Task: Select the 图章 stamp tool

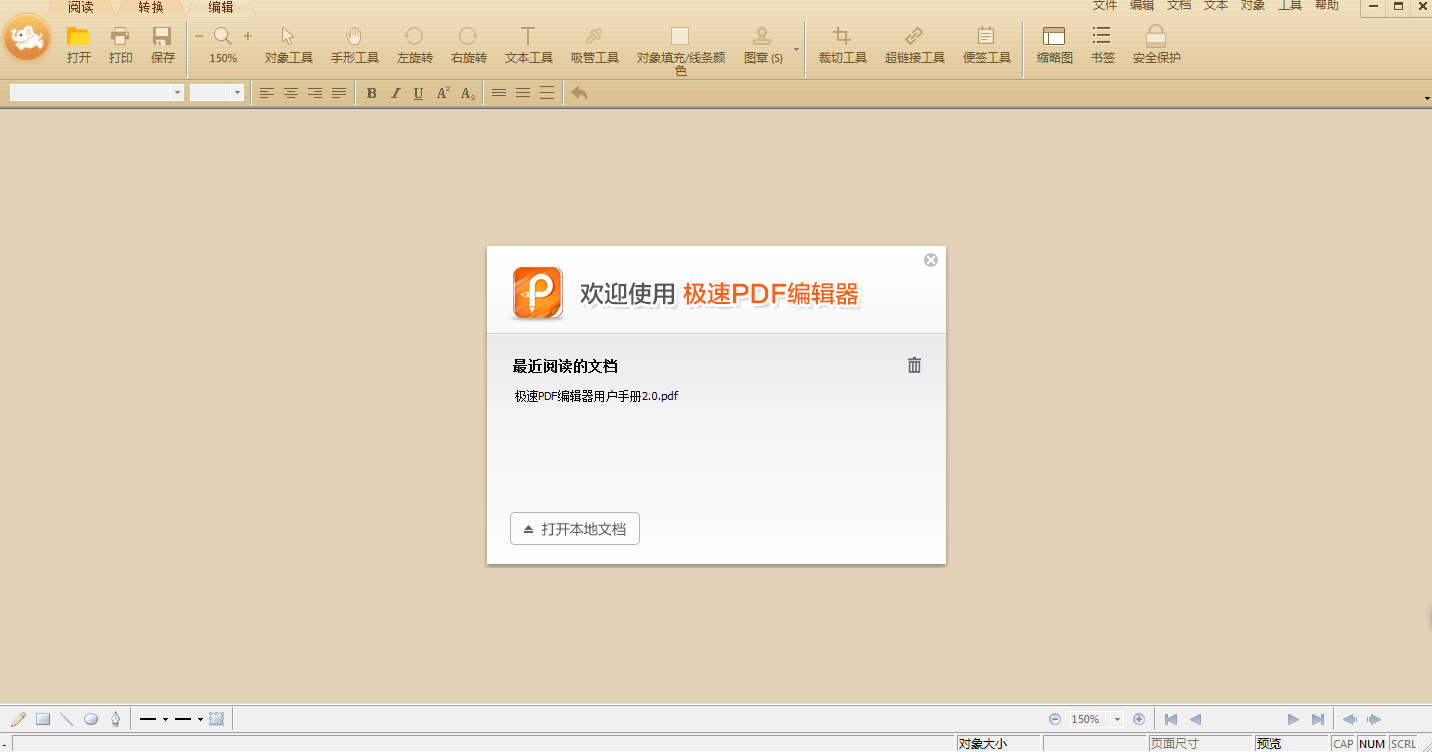Action: pos(763,46)
